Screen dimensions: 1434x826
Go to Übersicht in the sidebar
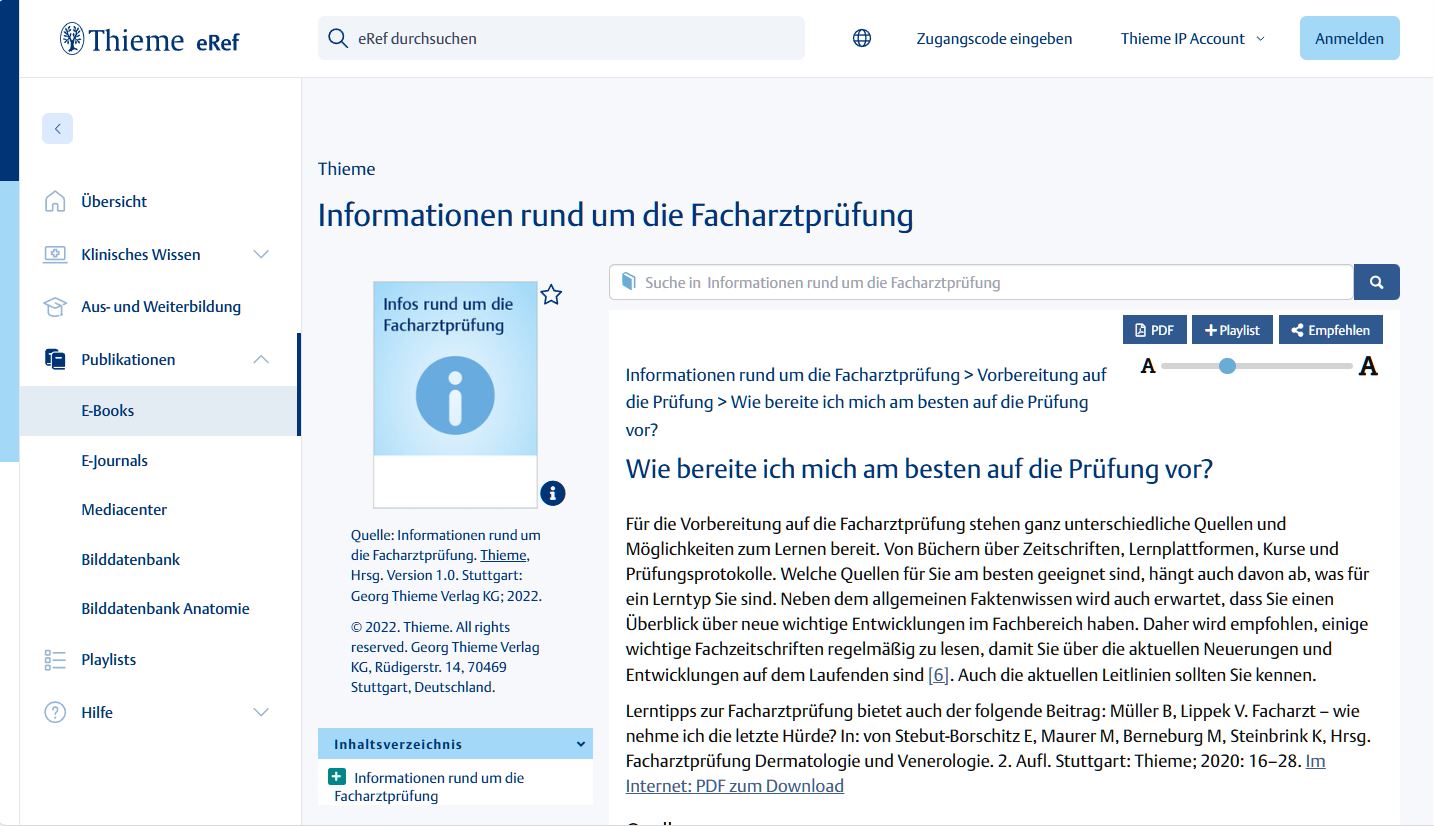coord(114,201)
